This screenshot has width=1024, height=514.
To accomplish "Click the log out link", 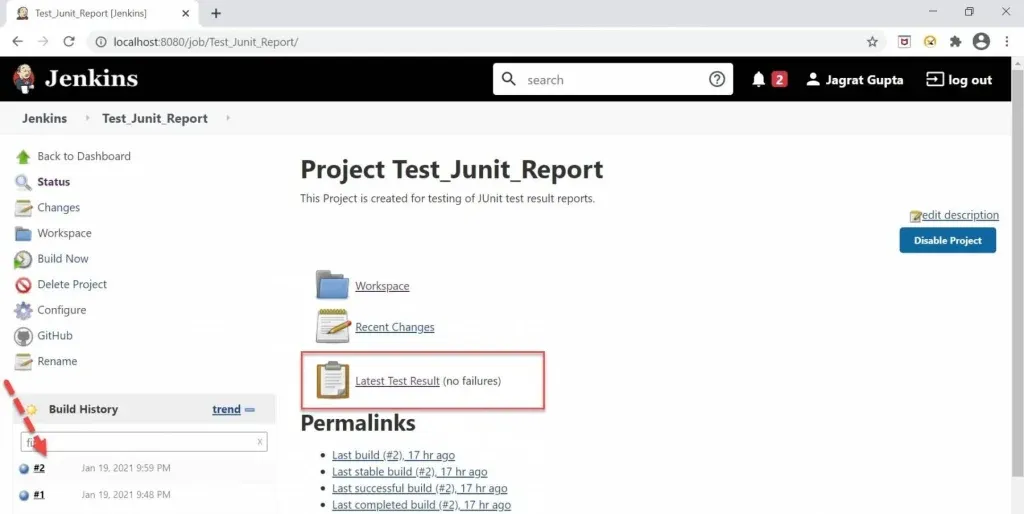I will [970, 80].
